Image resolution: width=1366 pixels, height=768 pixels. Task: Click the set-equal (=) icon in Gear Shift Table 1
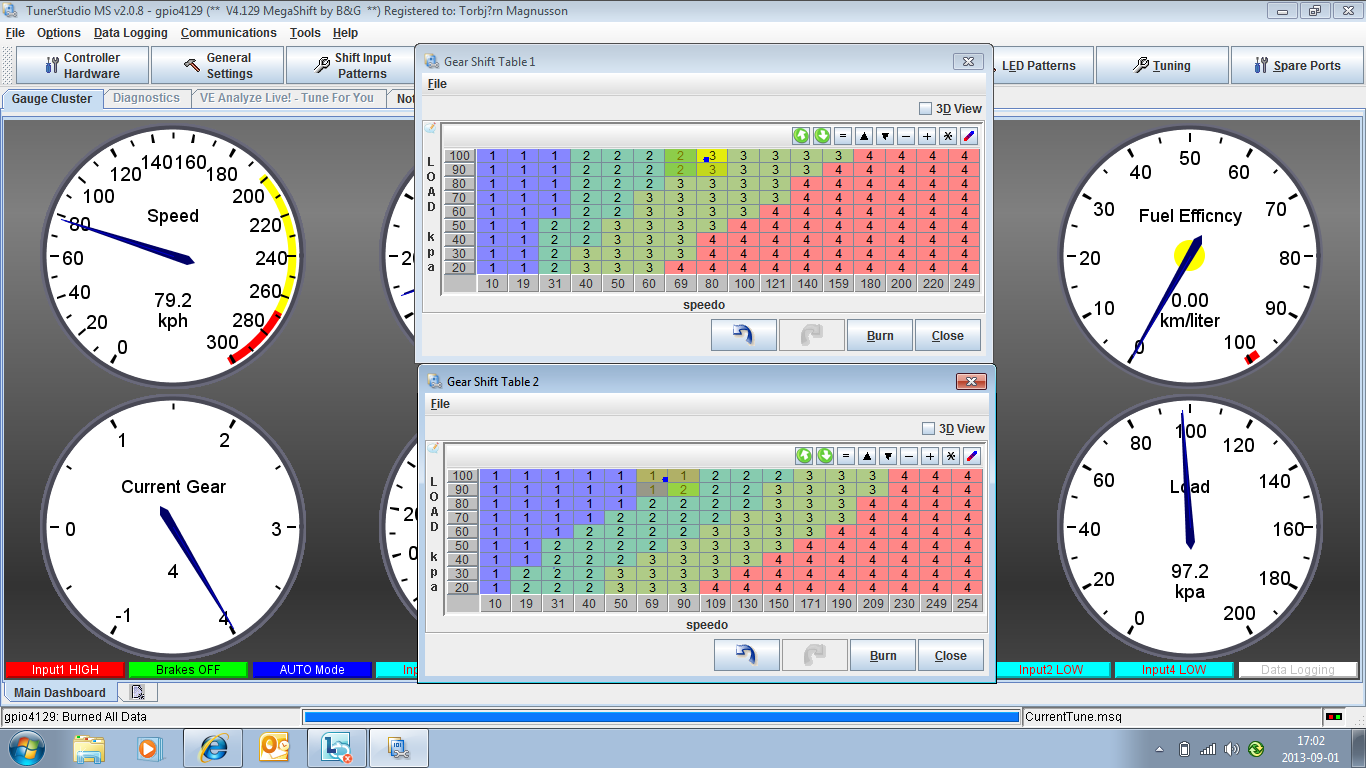tap(843, 136)
